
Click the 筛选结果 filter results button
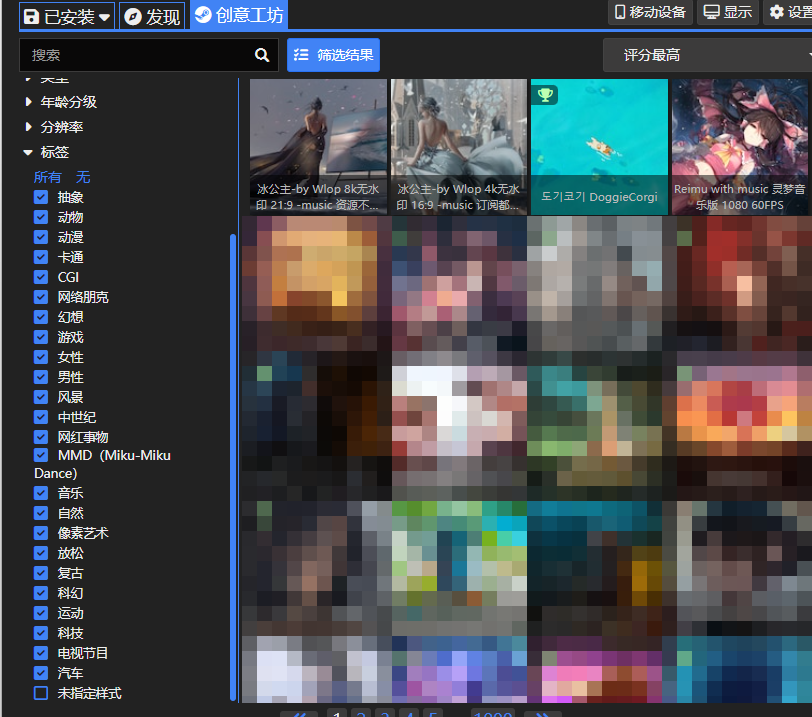click(333, 55)
